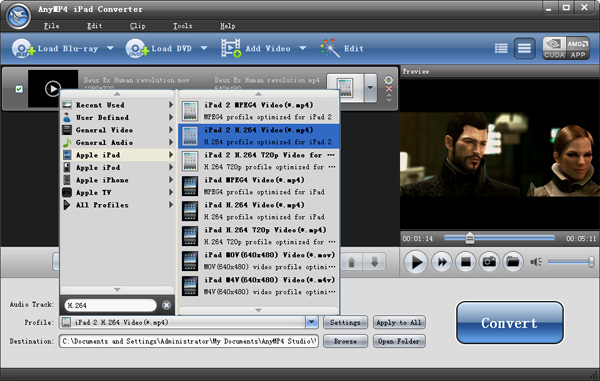Switch to compact list view icon
The image size is (600, 381).
[524, 49]
